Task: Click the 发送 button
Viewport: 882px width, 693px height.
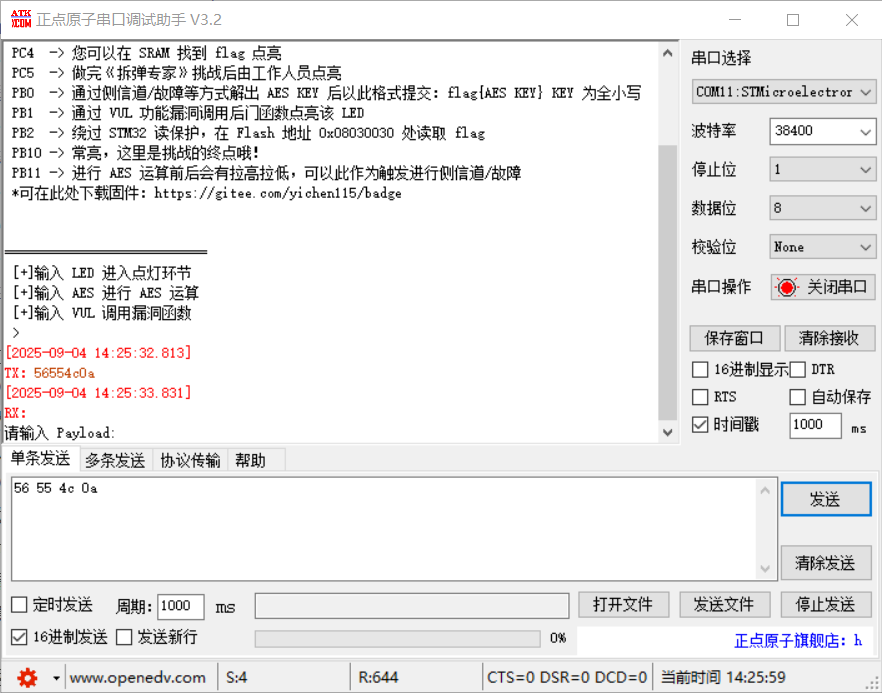Action: point(826,499)
